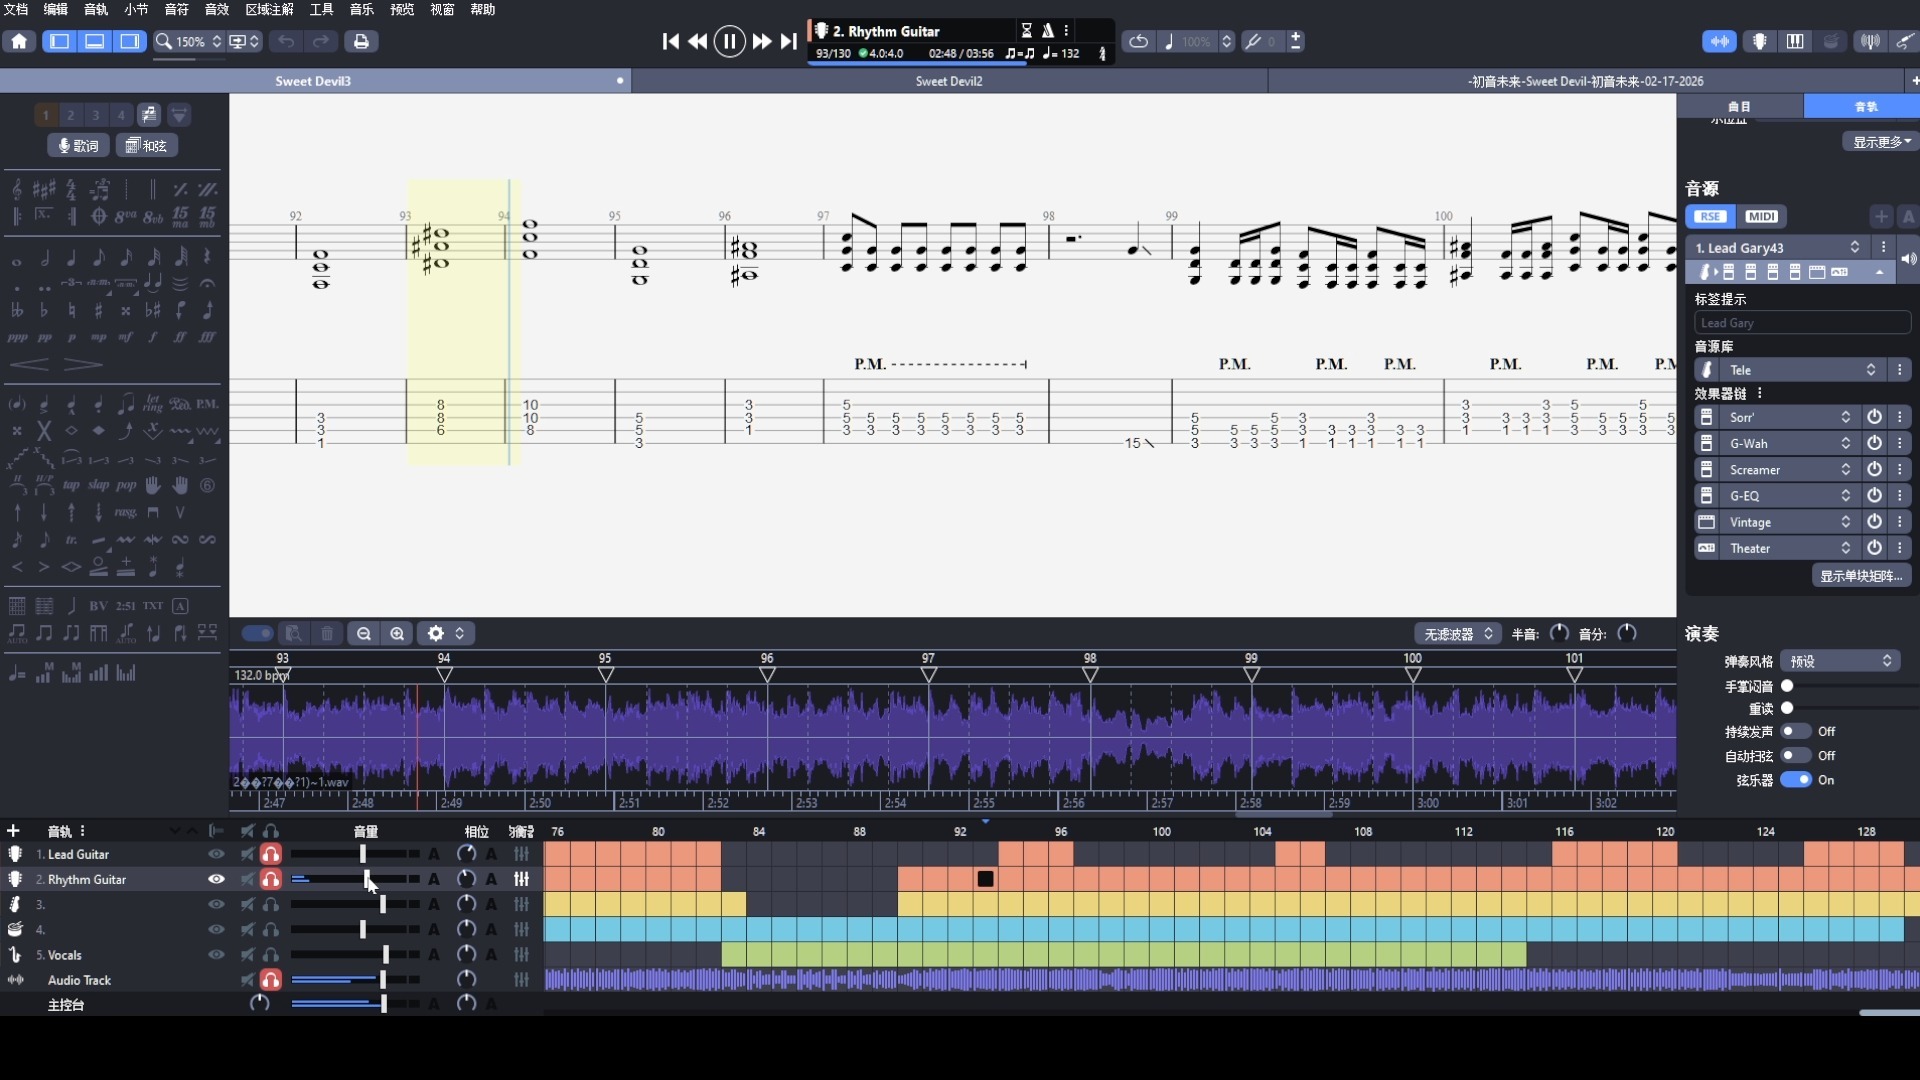The width and height of the screenshot is (1920, 1080).
Task: Hide the Rhythm Guitar track eye icon
Action: click(216, 879)
